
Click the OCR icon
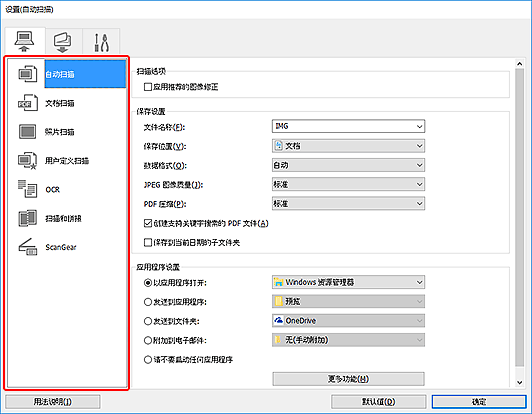pos(27,189)
